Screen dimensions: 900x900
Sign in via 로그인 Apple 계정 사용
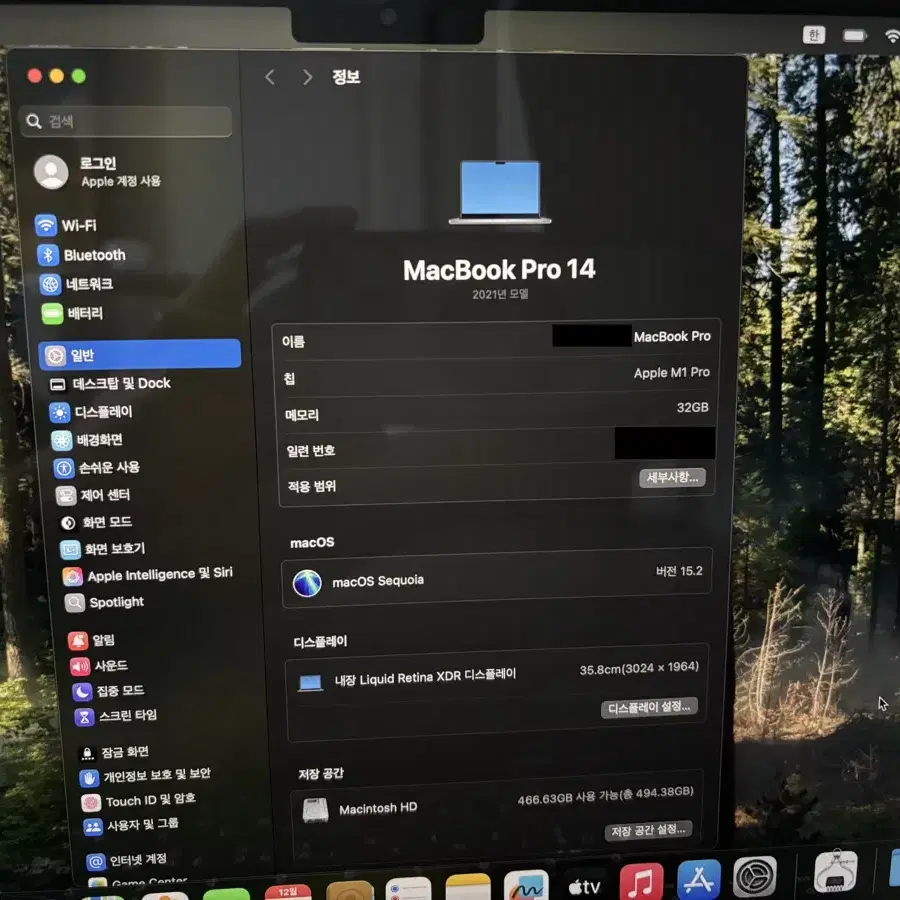click(98, 172)
